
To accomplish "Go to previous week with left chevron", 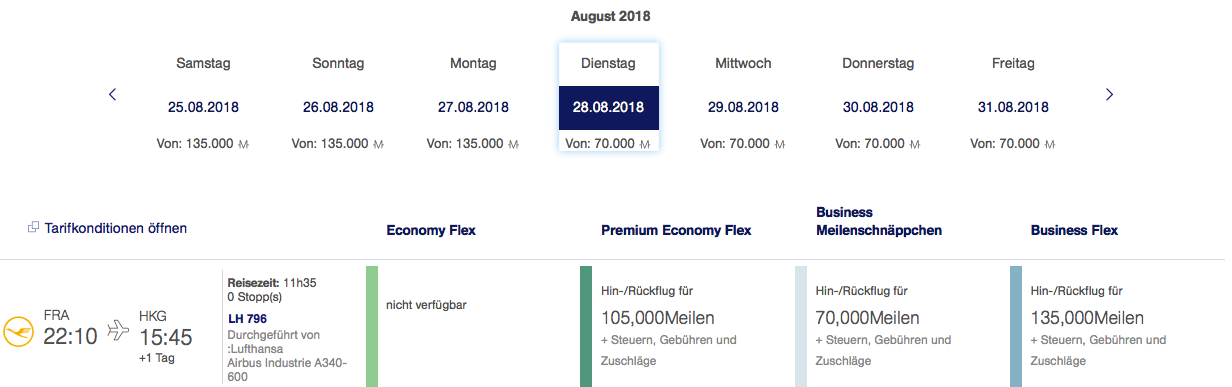I will pyautogui.click(x=112, y=95).
